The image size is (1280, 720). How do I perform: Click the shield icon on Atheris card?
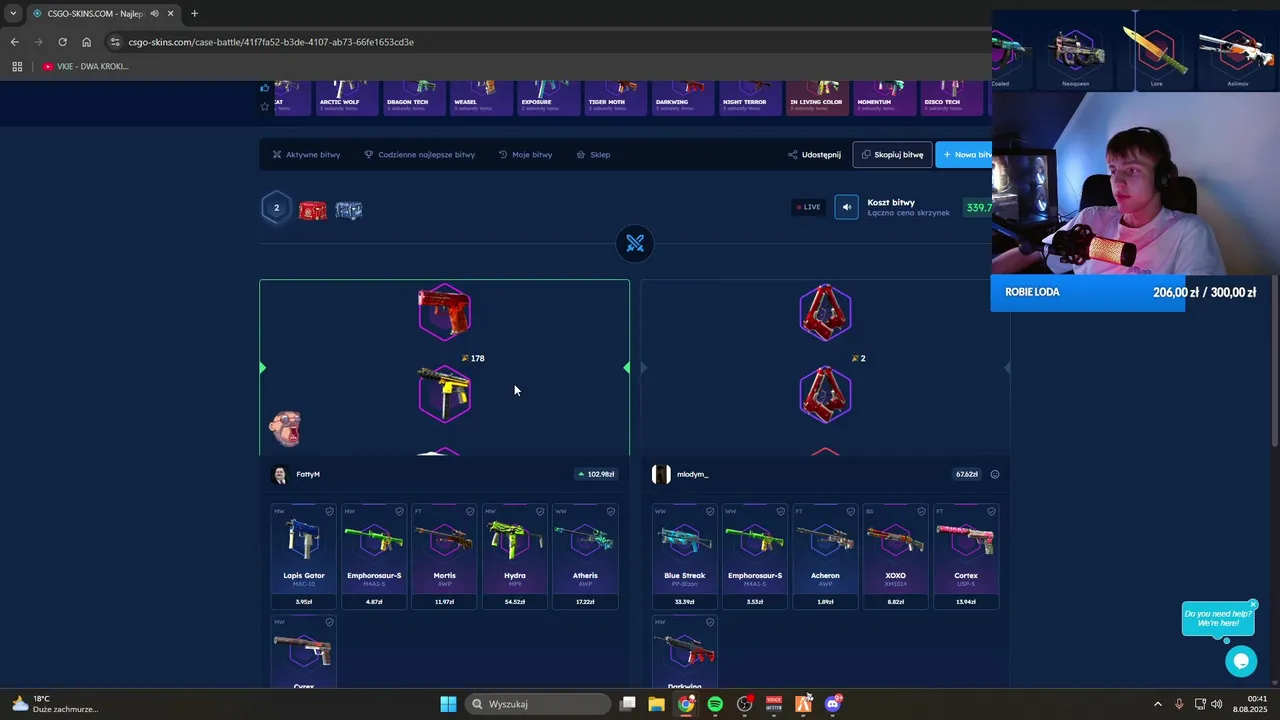tap(610, 512)
